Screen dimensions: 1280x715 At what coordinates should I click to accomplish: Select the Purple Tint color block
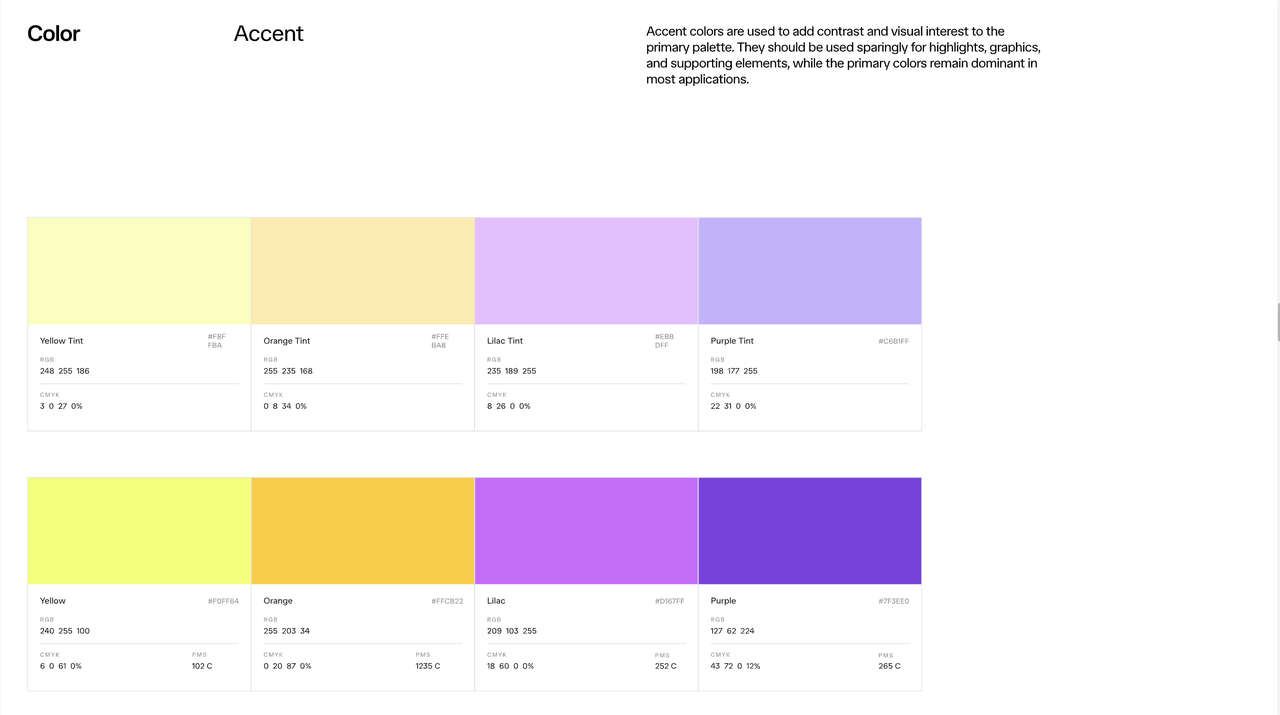point(810,271)
